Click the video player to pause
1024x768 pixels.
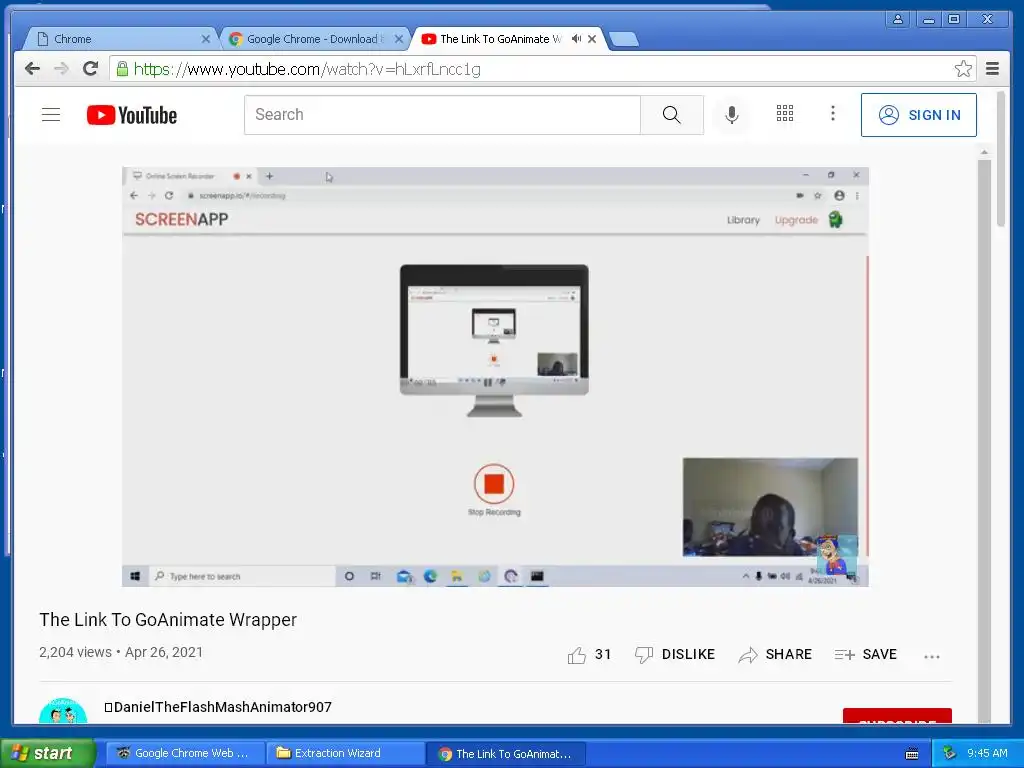pos(495,377)
